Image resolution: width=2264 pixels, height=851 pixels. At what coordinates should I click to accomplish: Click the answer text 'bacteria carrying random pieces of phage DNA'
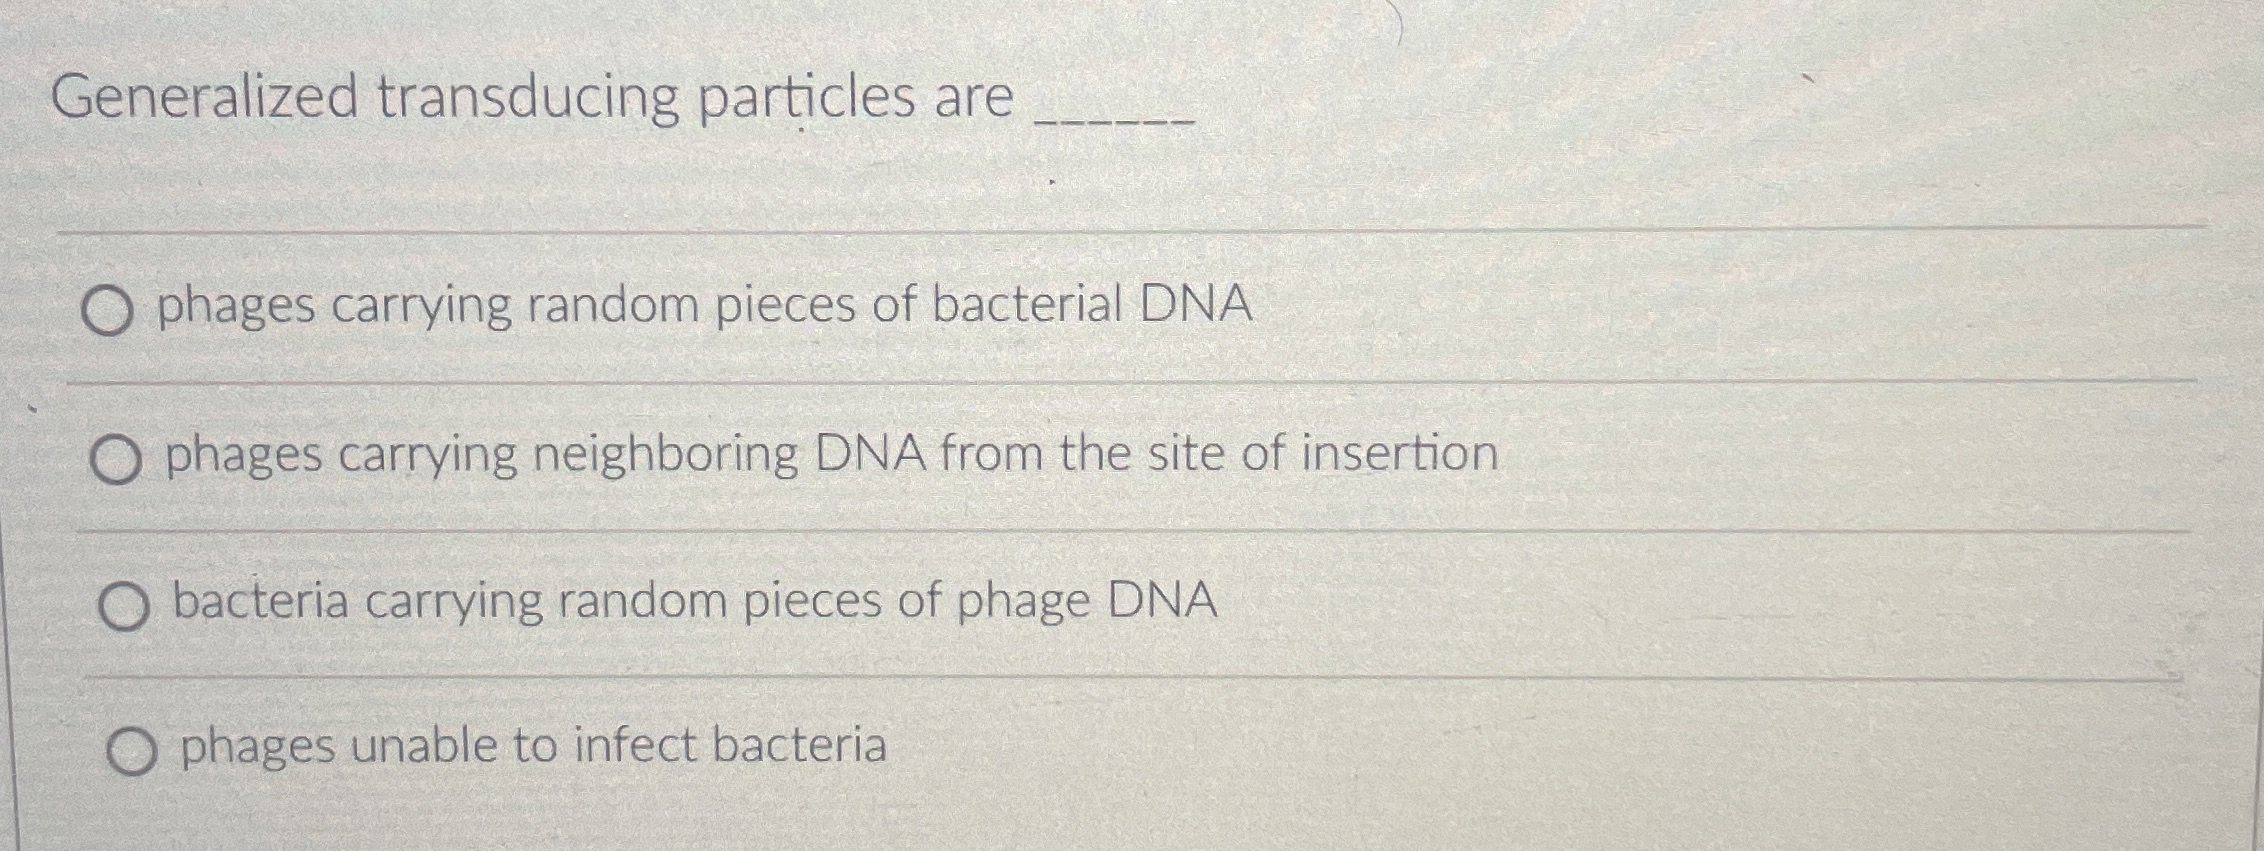(x=694, y=600)
